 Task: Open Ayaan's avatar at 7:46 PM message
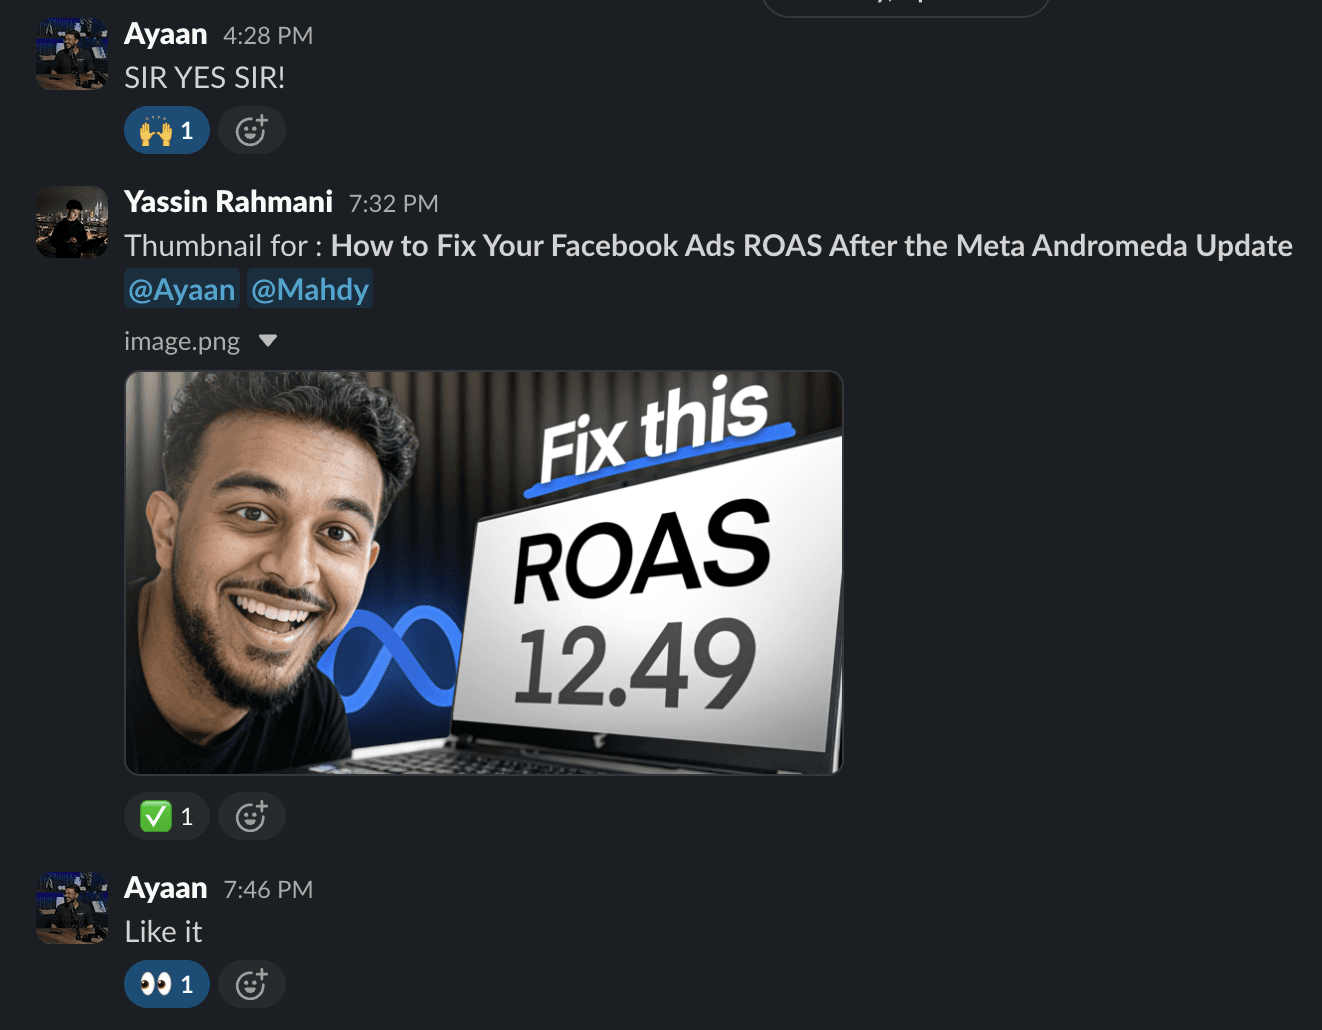point(72,908)
